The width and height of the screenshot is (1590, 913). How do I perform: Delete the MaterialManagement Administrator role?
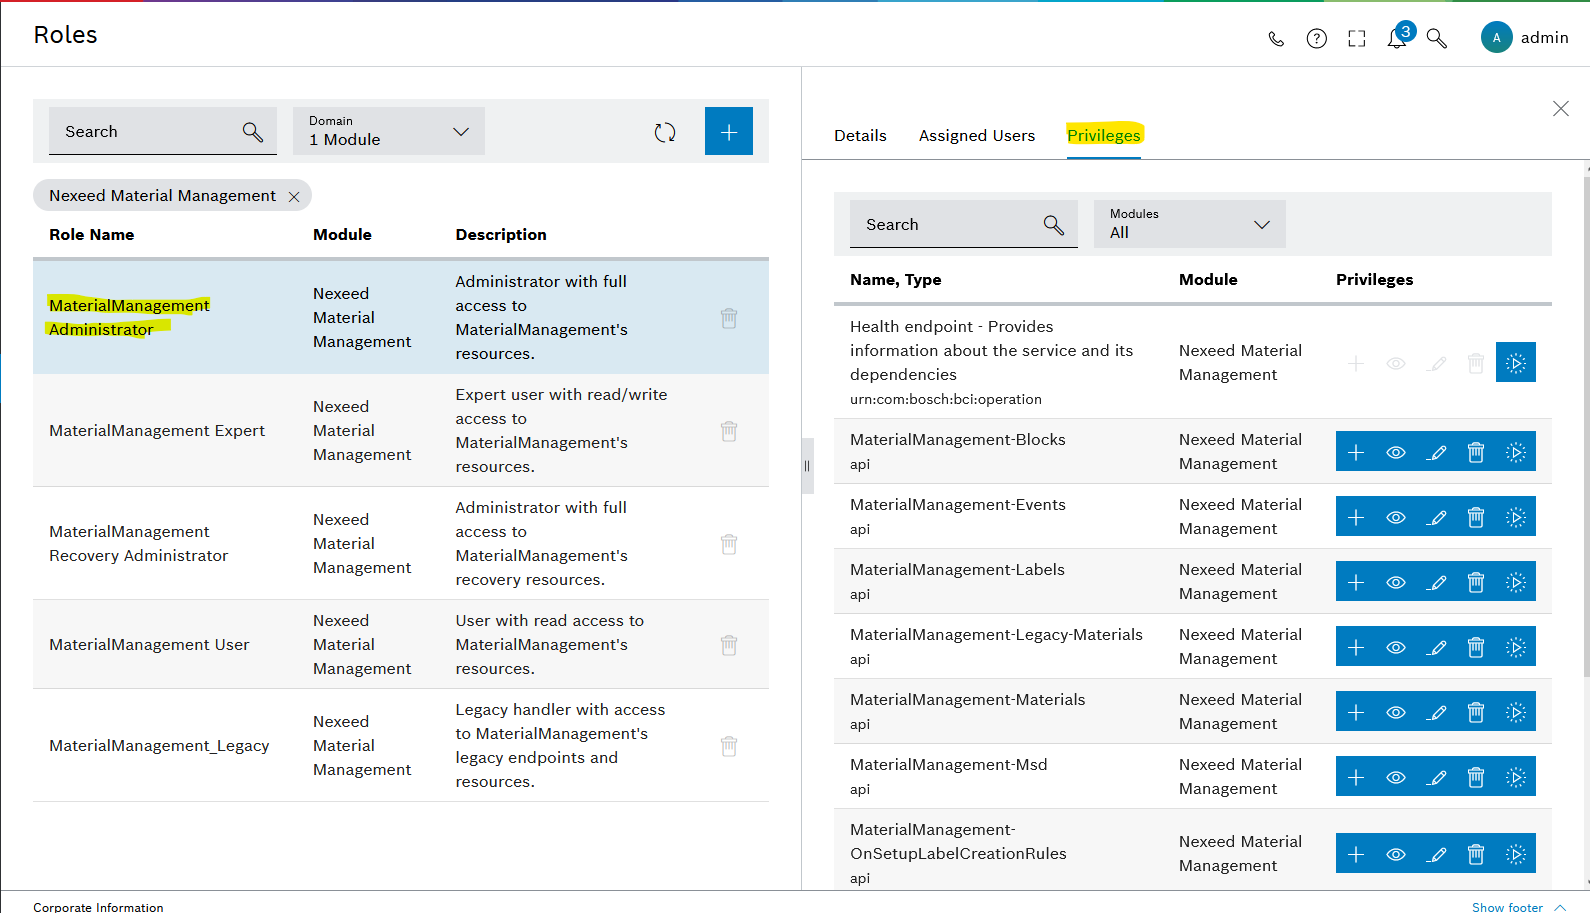pyautogui.click(x=729, y=318)
